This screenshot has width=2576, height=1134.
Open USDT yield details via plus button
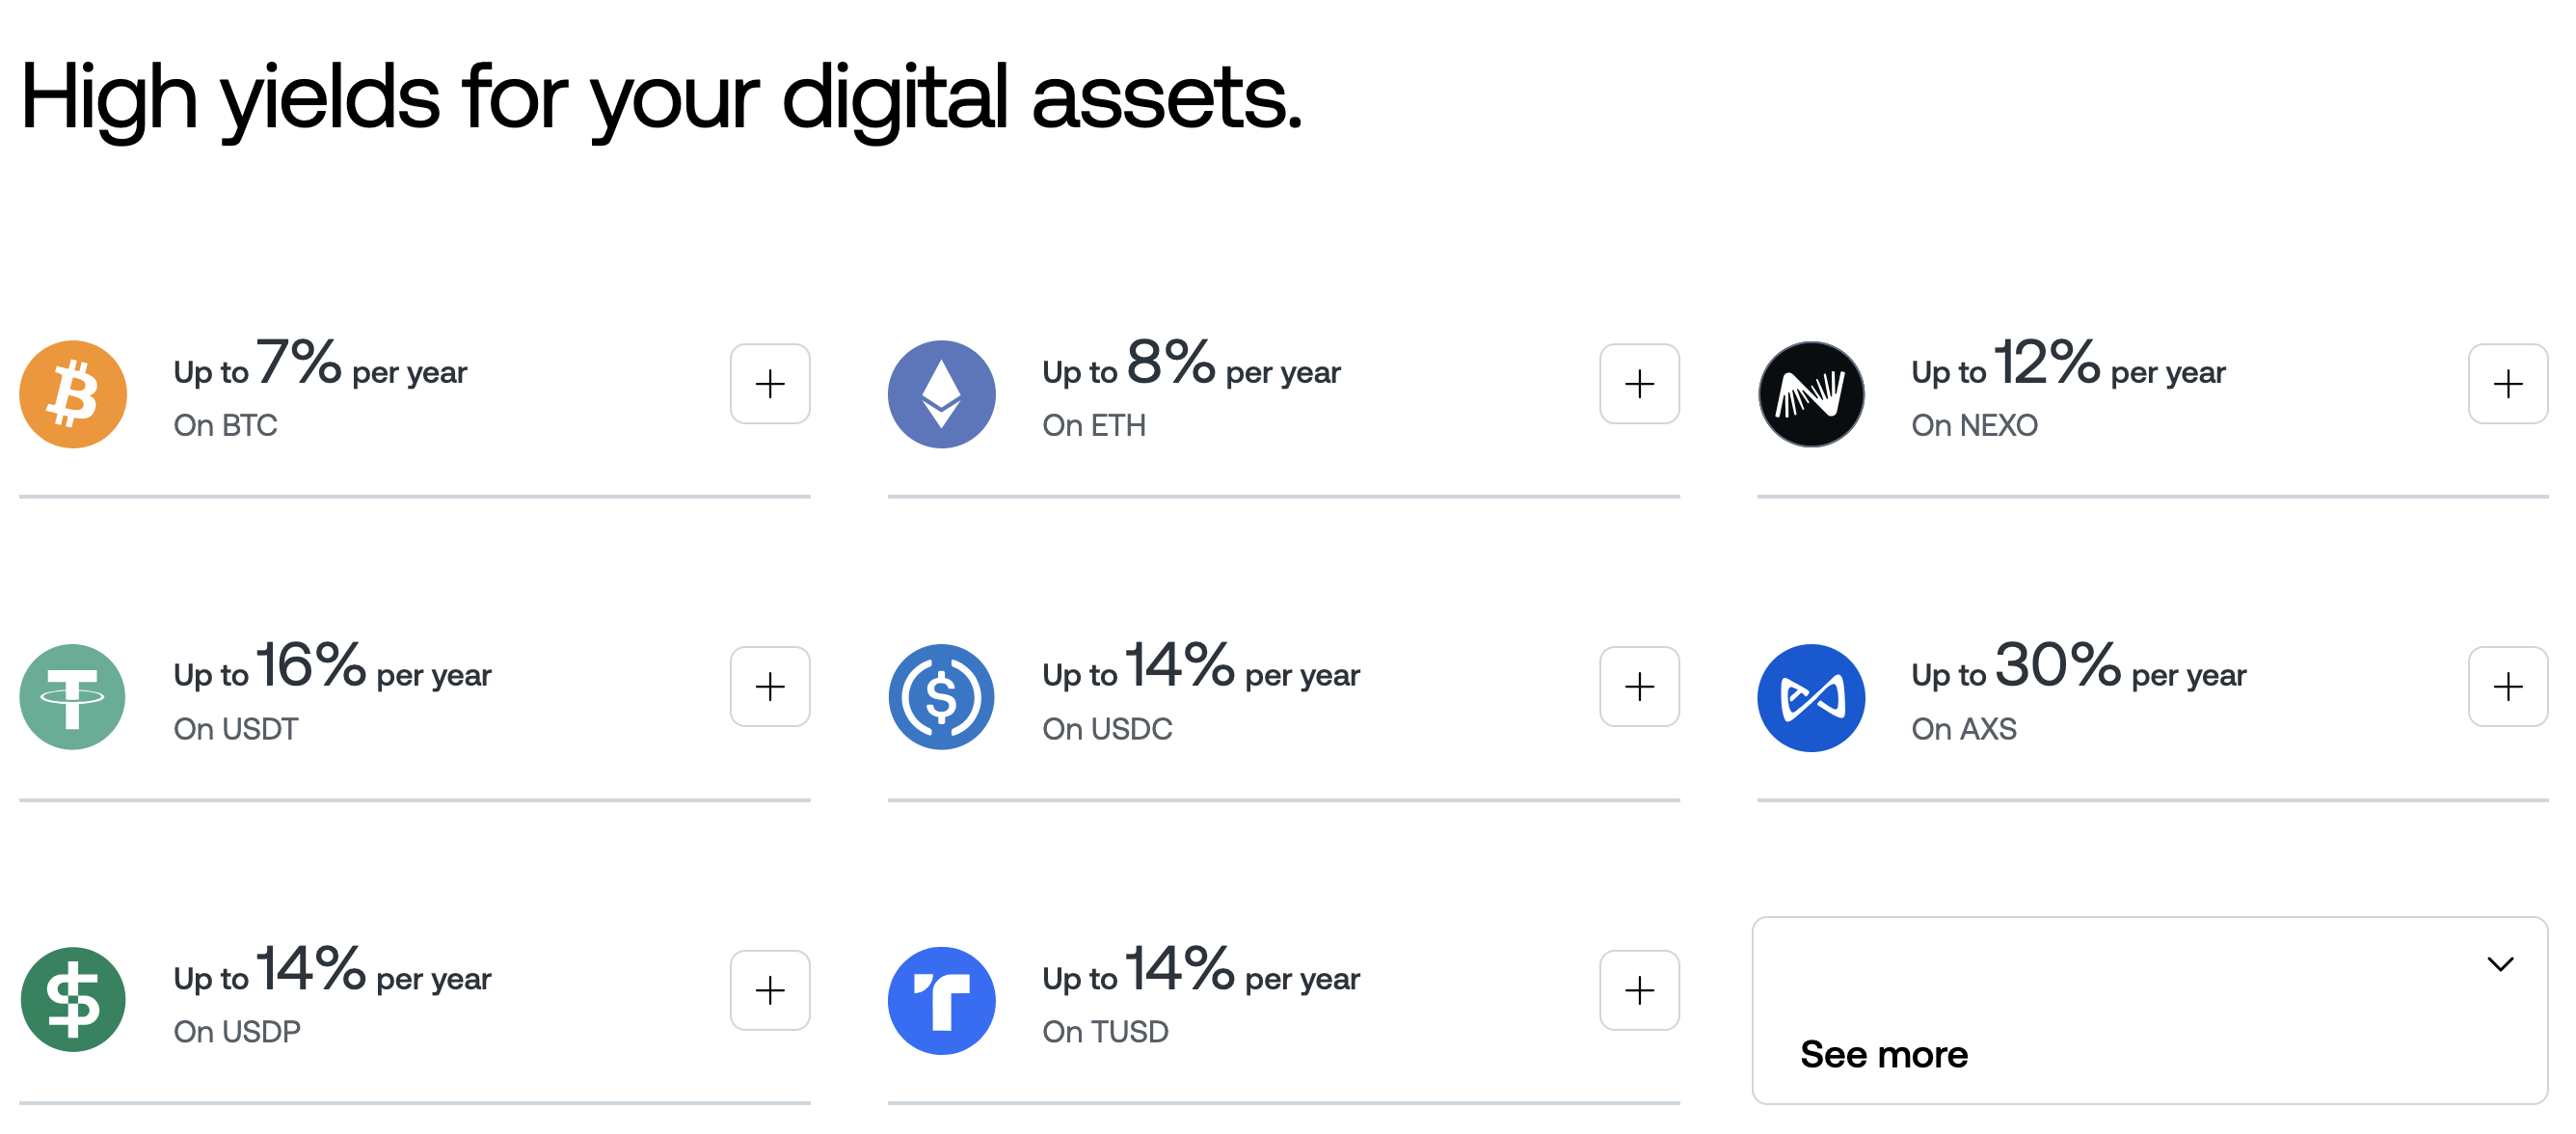click(769, 687)
